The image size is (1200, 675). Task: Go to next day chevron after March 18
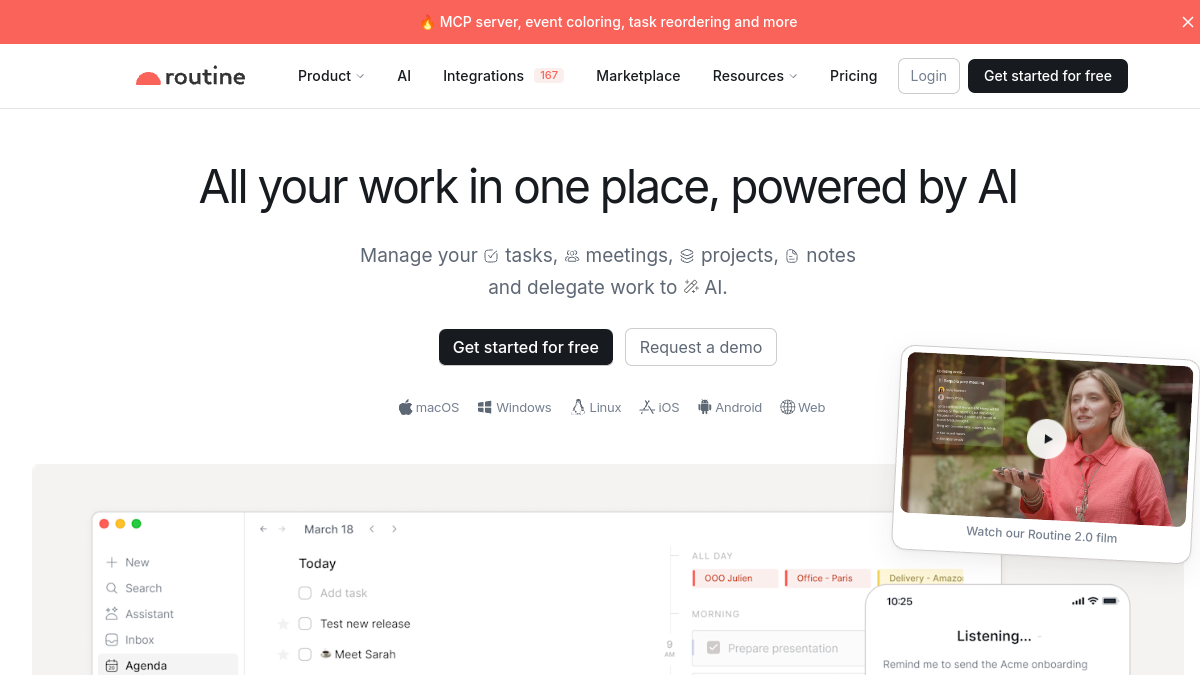pyautogui.click(x=394, y=529)
